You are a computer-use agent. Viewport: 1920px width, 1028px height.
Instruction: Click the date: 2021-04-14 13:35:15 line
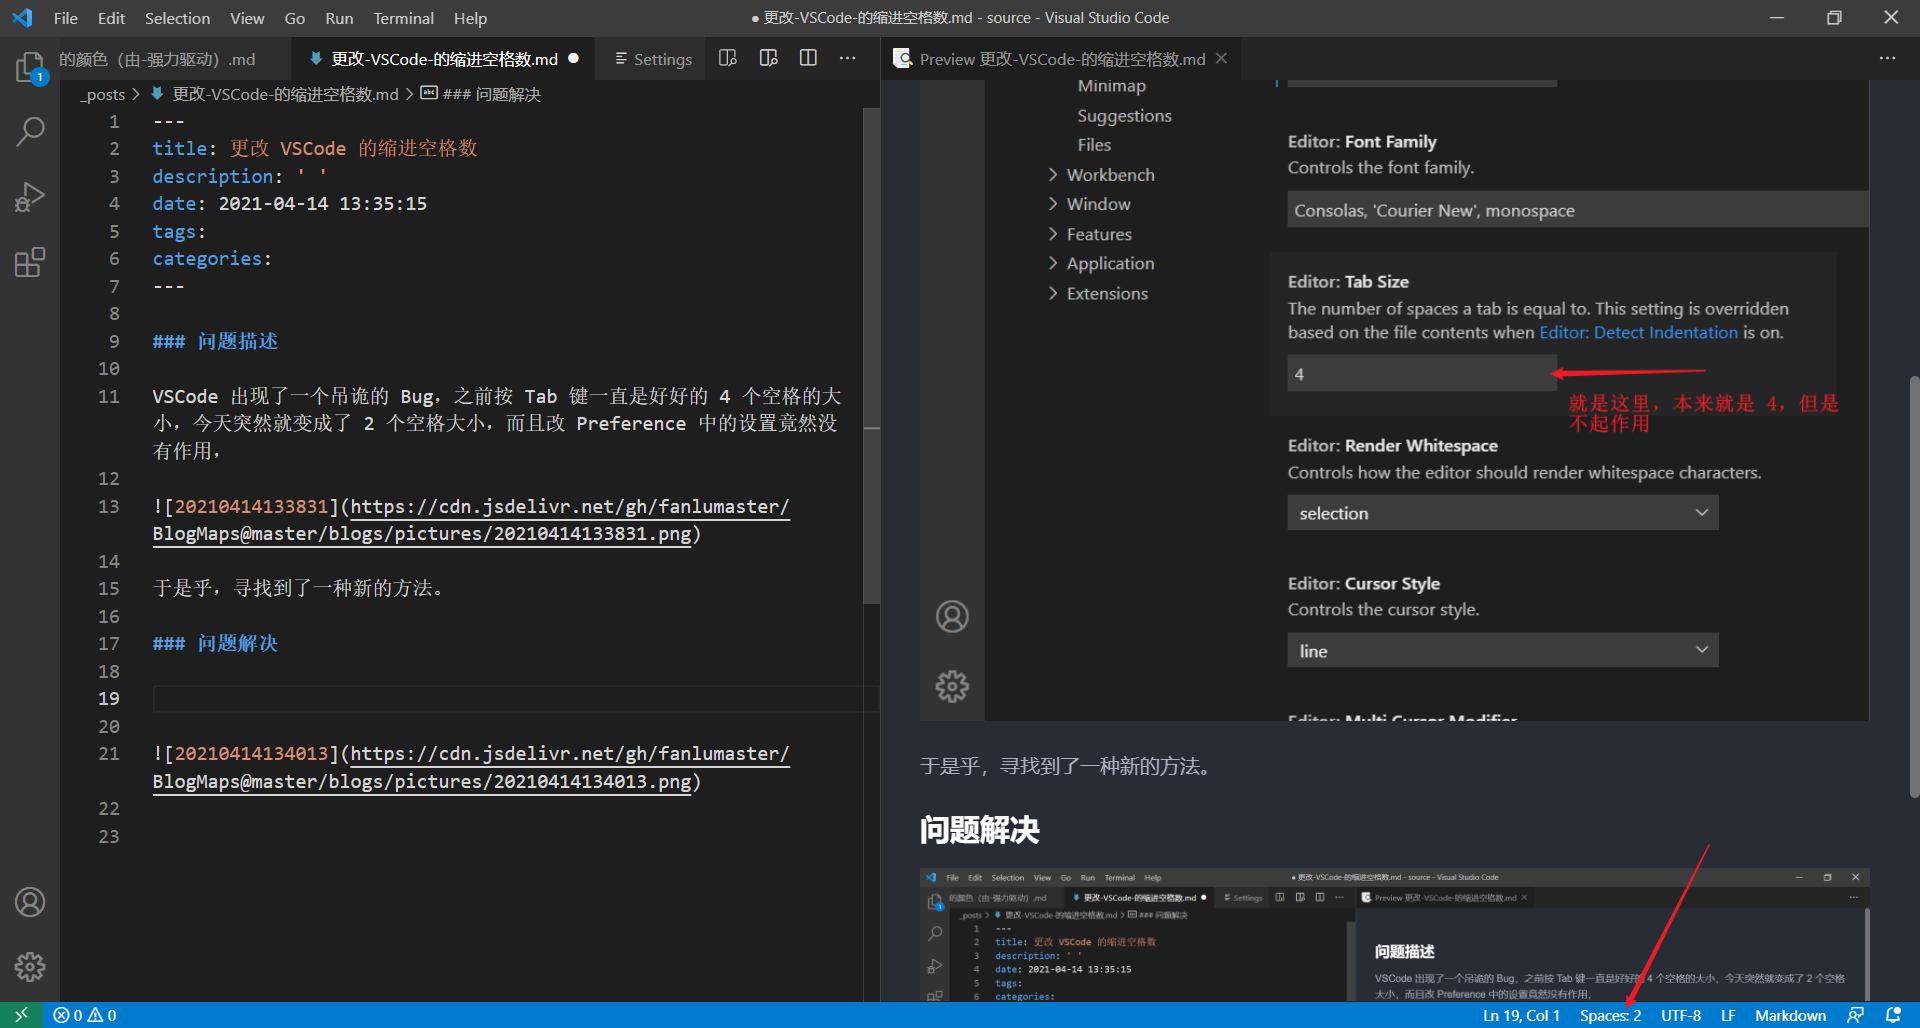pyautogui.click(x=290, y=203)
